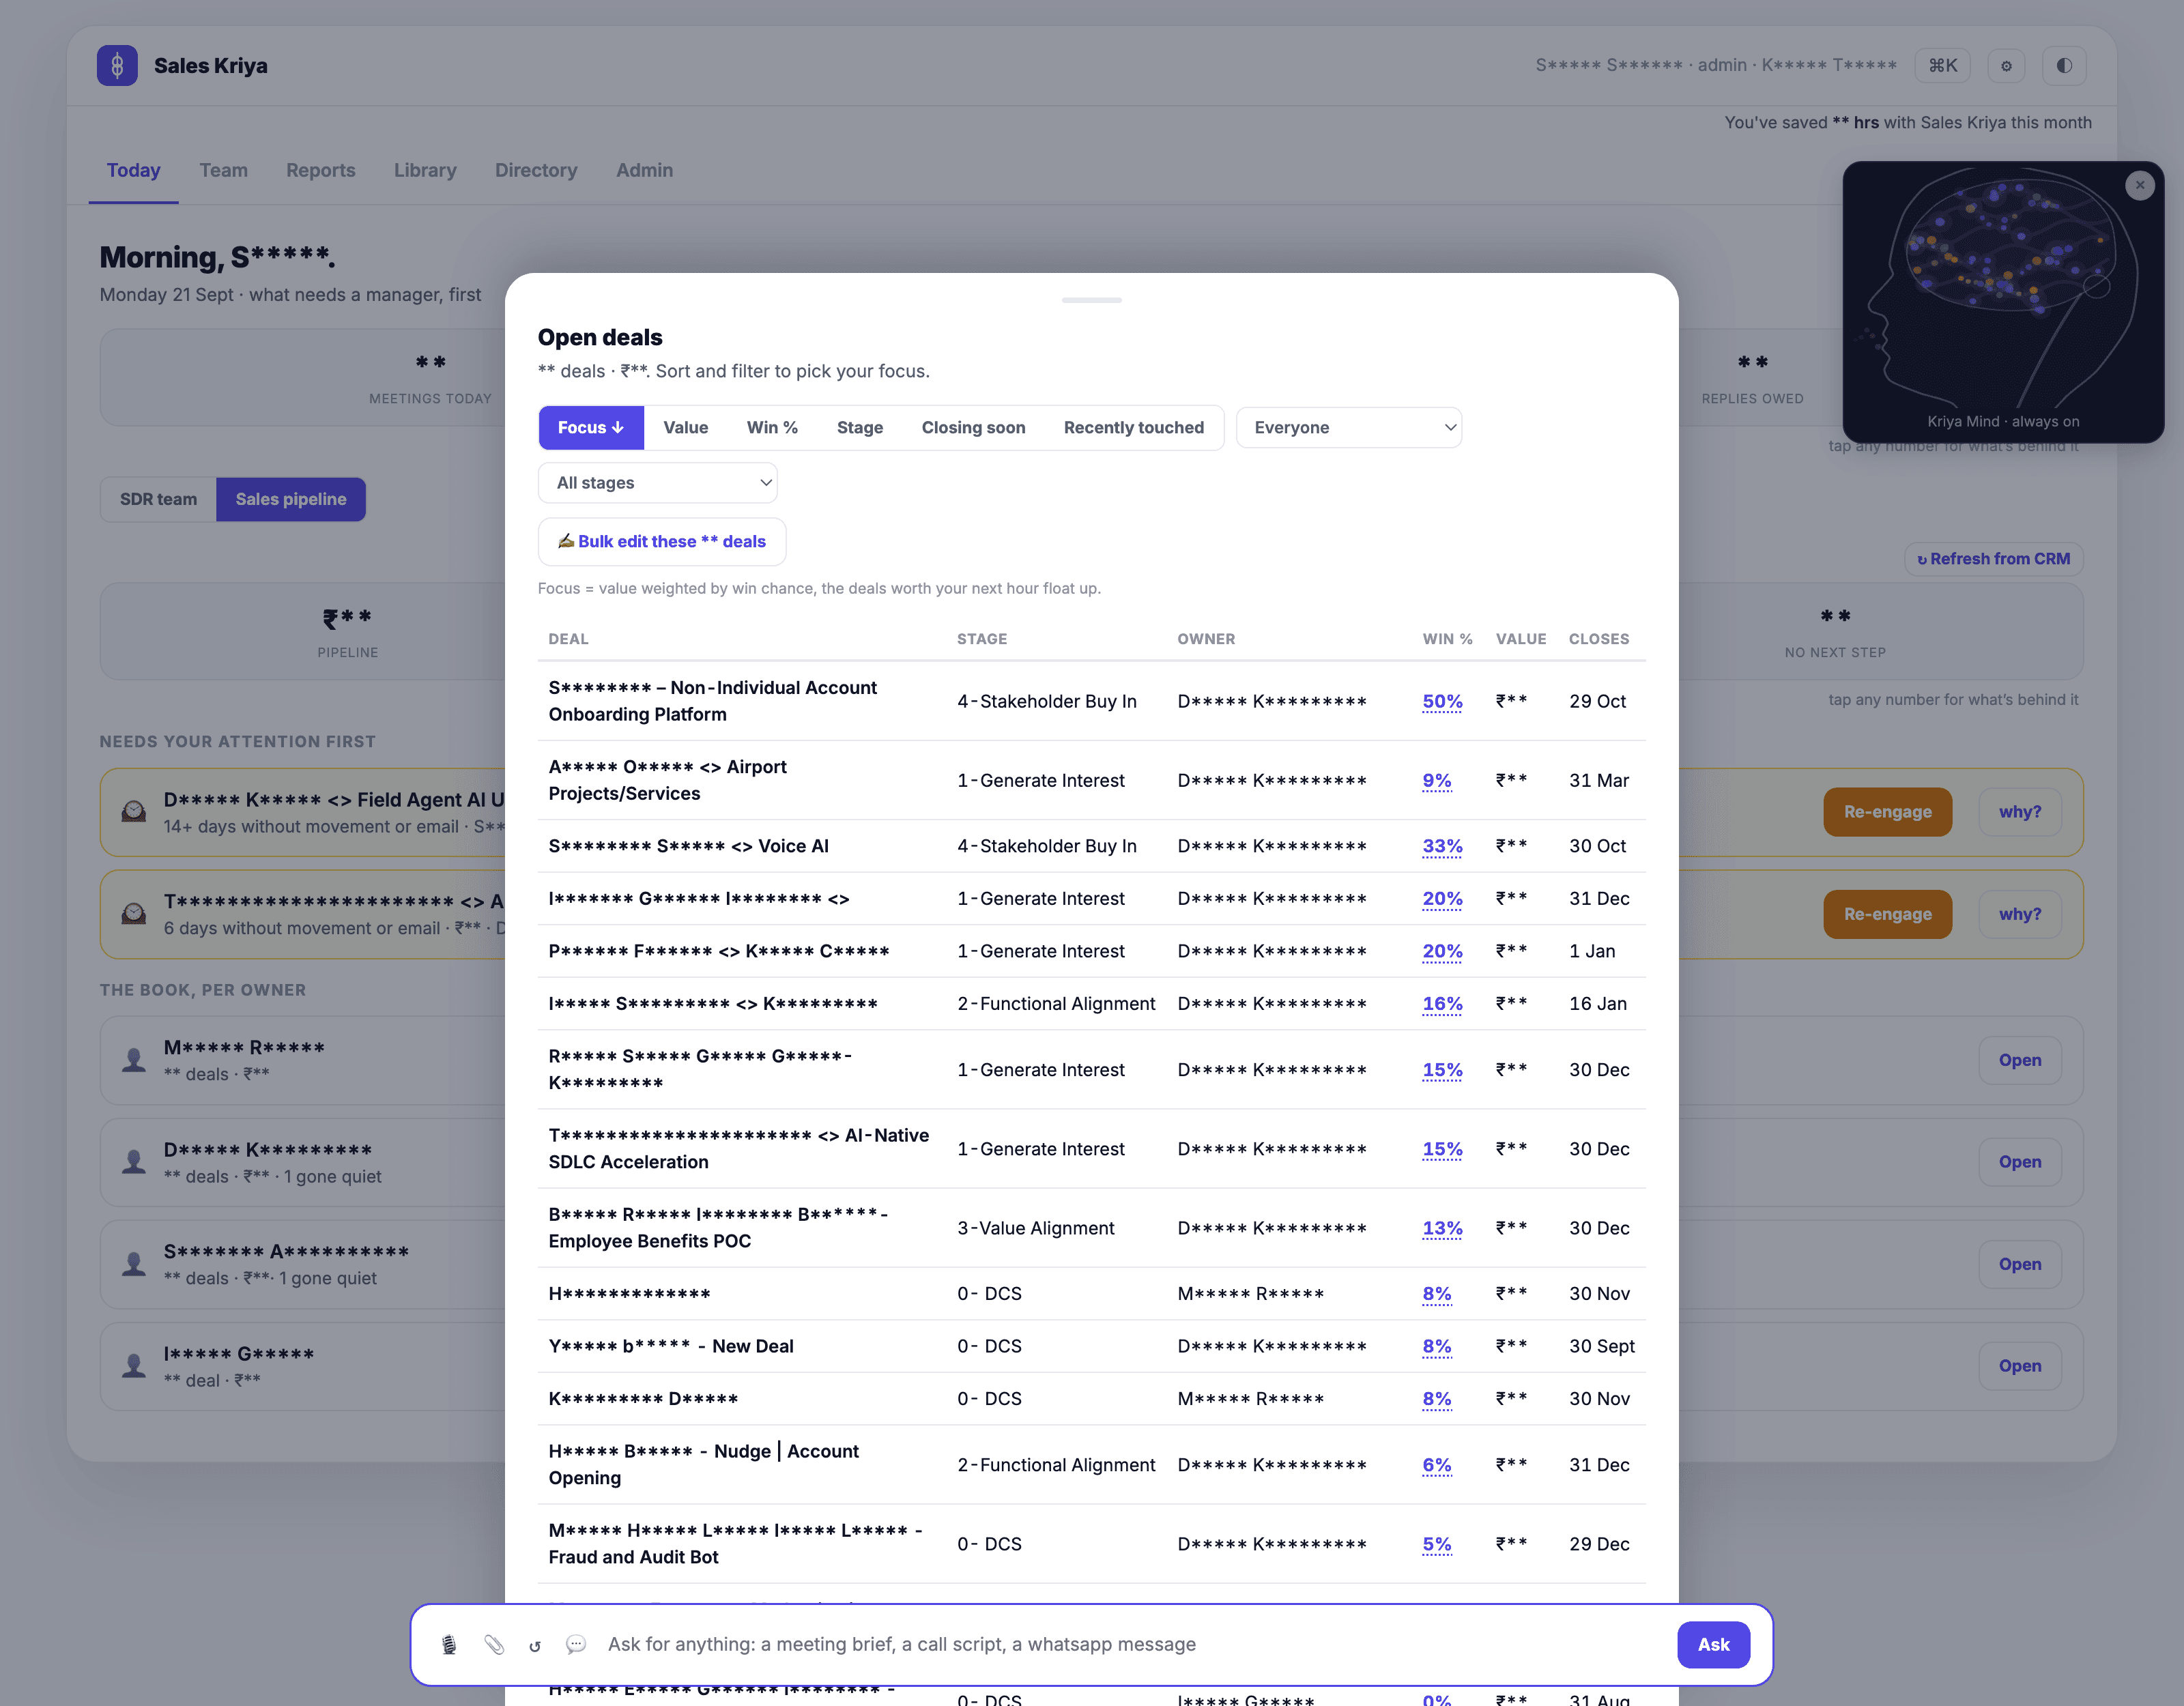This screenshot has height=1706, width=2184.
Task: Open the All stages dropdown
Action: [658, 483]
